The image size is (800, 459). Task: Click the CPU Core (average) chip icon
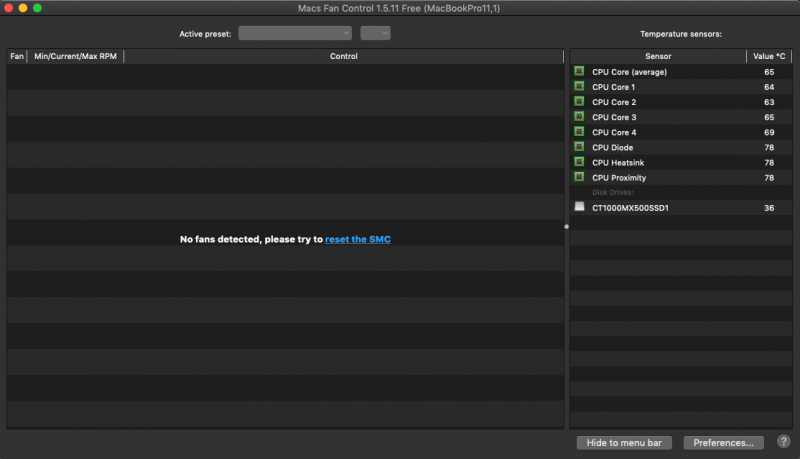click(x=579, y=71)
